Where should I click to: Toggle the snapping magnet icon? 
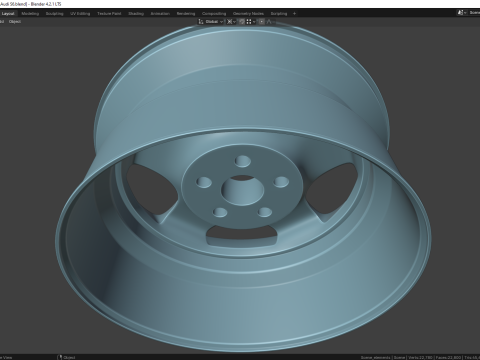242,22
